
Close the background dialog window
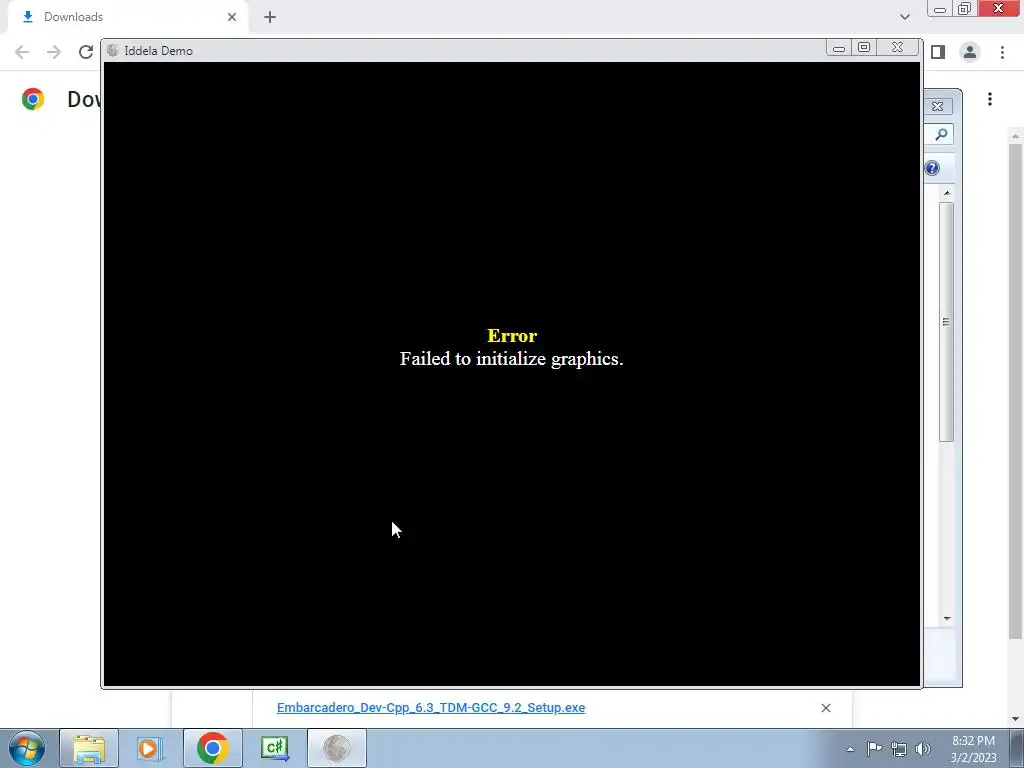[x=938, y=106]
